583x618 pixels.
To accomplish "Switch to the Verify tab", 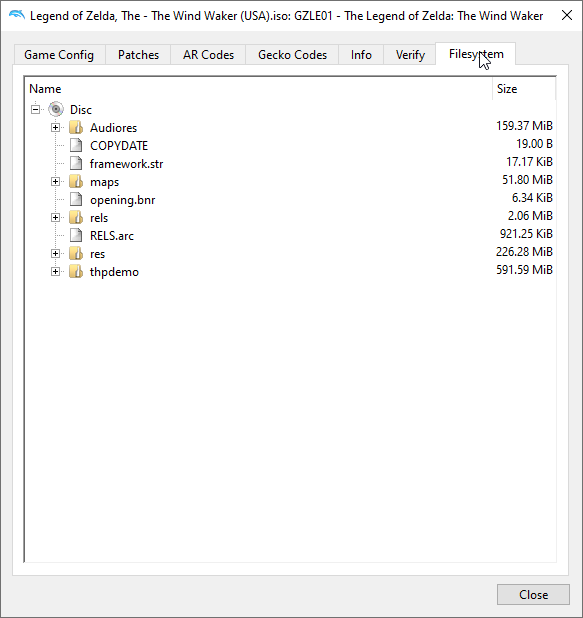I will pos(410,55).
